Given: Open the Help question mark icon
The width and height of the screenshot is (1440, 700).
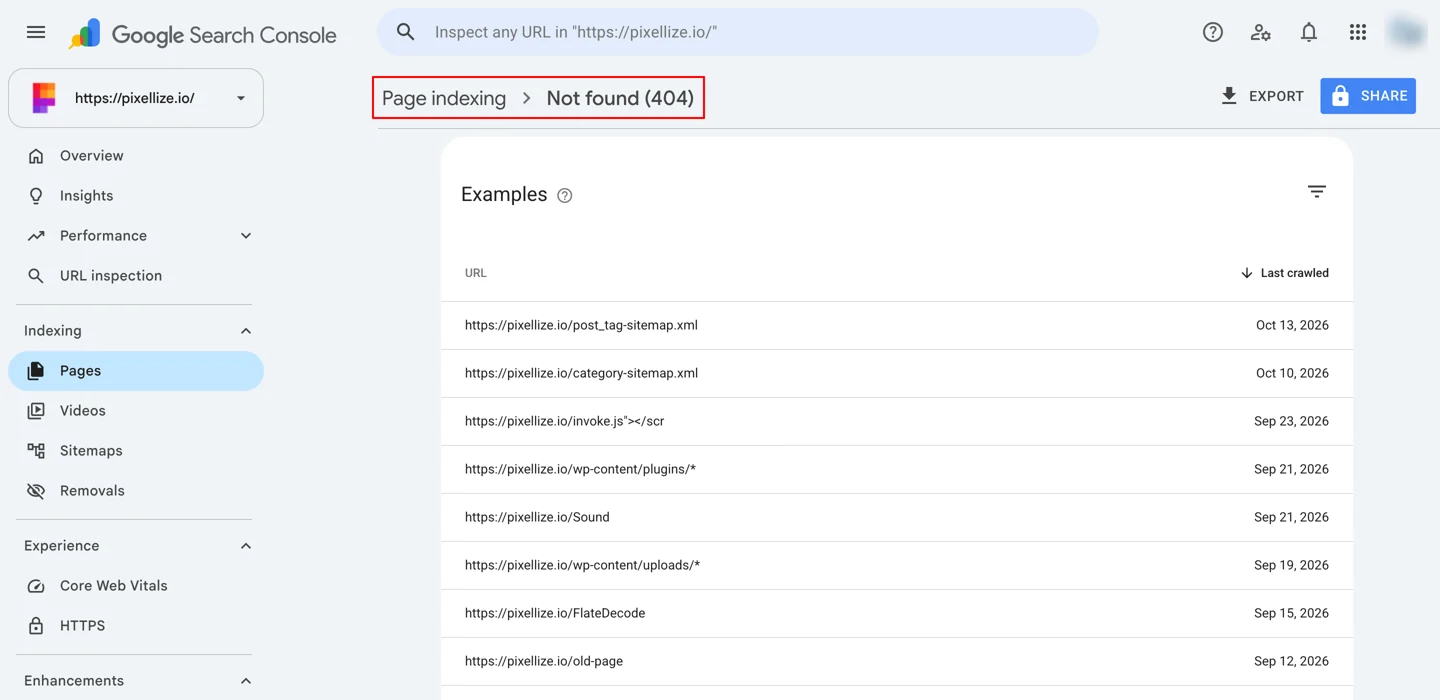Looking at the screenshot, I should (x=1213, y=32).
